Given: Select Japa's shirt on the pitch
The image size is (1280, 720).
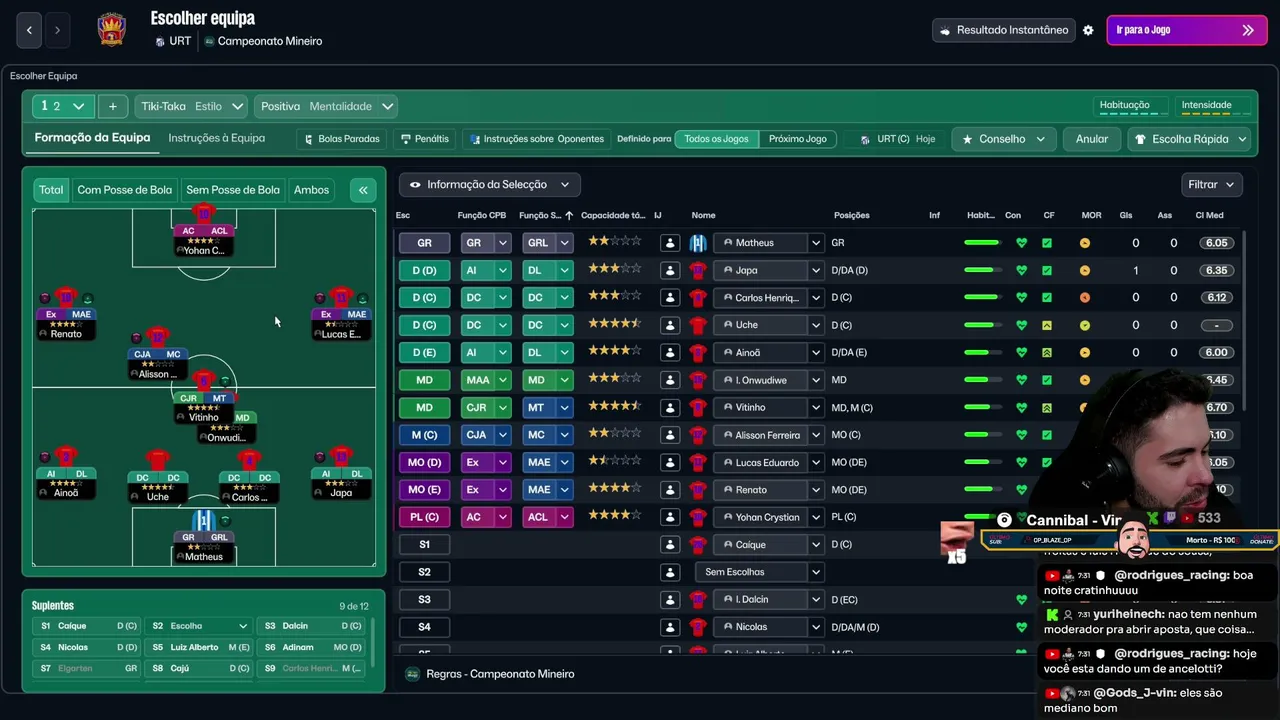Looking at the screenshot, I should click(x=341, y=458).
